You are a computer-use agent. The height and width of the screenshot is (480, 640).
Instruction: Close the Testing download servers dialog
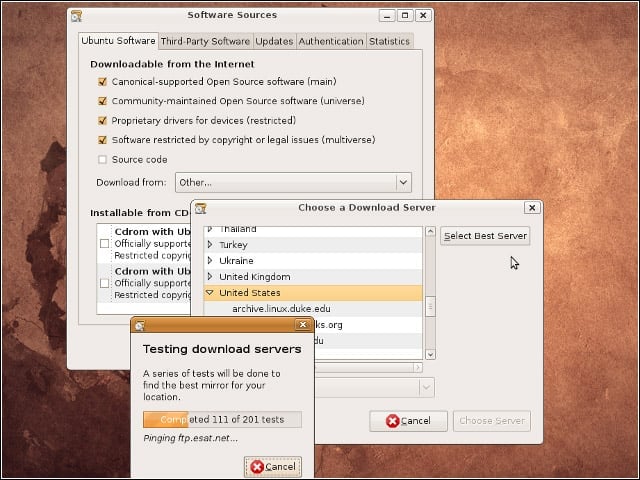[x=303, y=324]
